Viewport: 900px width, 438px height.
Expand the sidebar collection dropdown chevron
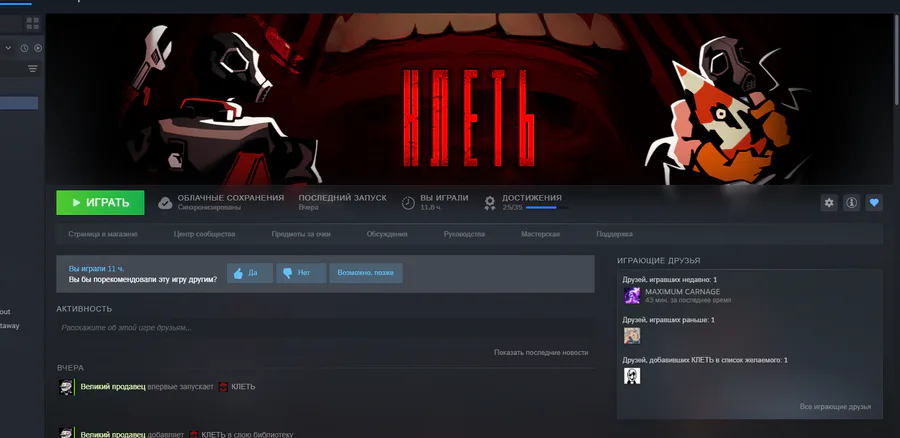9,48
